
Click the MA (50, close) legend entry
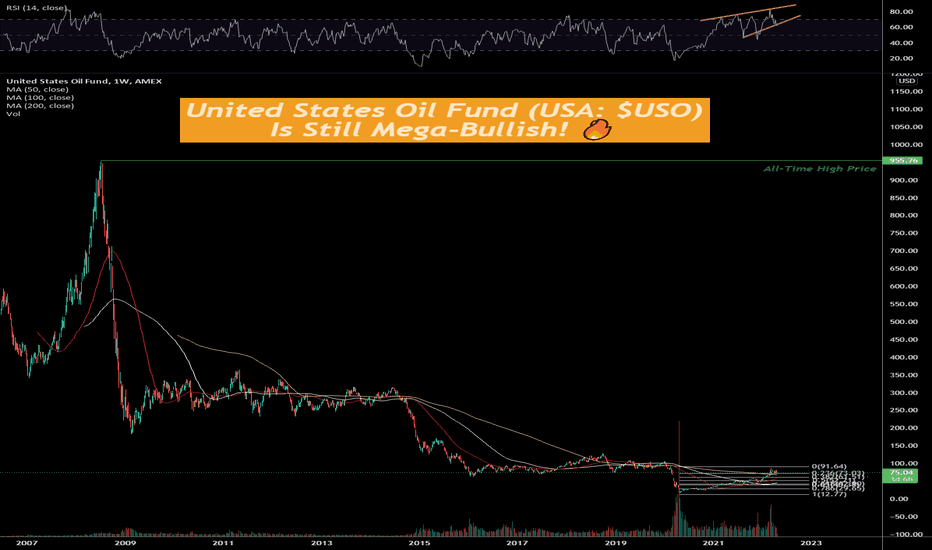coord(37,89)
